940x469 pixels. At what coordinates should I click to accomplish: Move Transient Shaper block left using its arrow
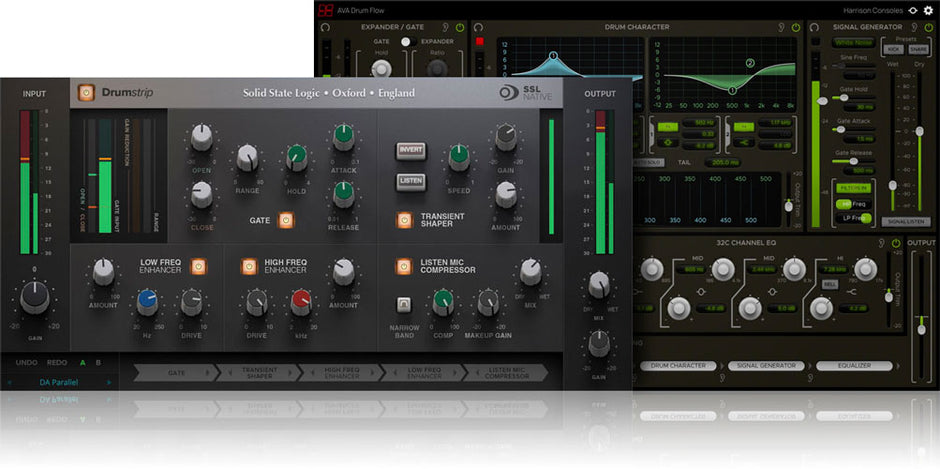tap(230, 372)
